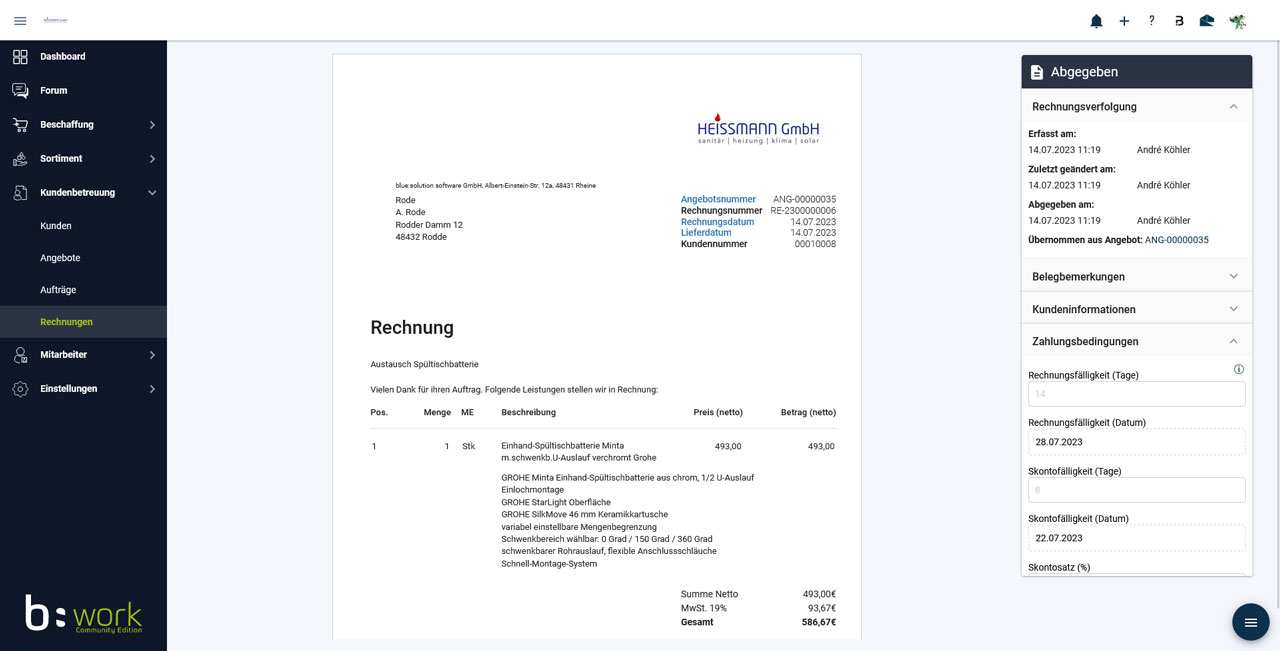This screenshot has height=651, width=1280.
Task: Click the info icon in Zahlungsbedingungen
Action: pos(1239,369)
